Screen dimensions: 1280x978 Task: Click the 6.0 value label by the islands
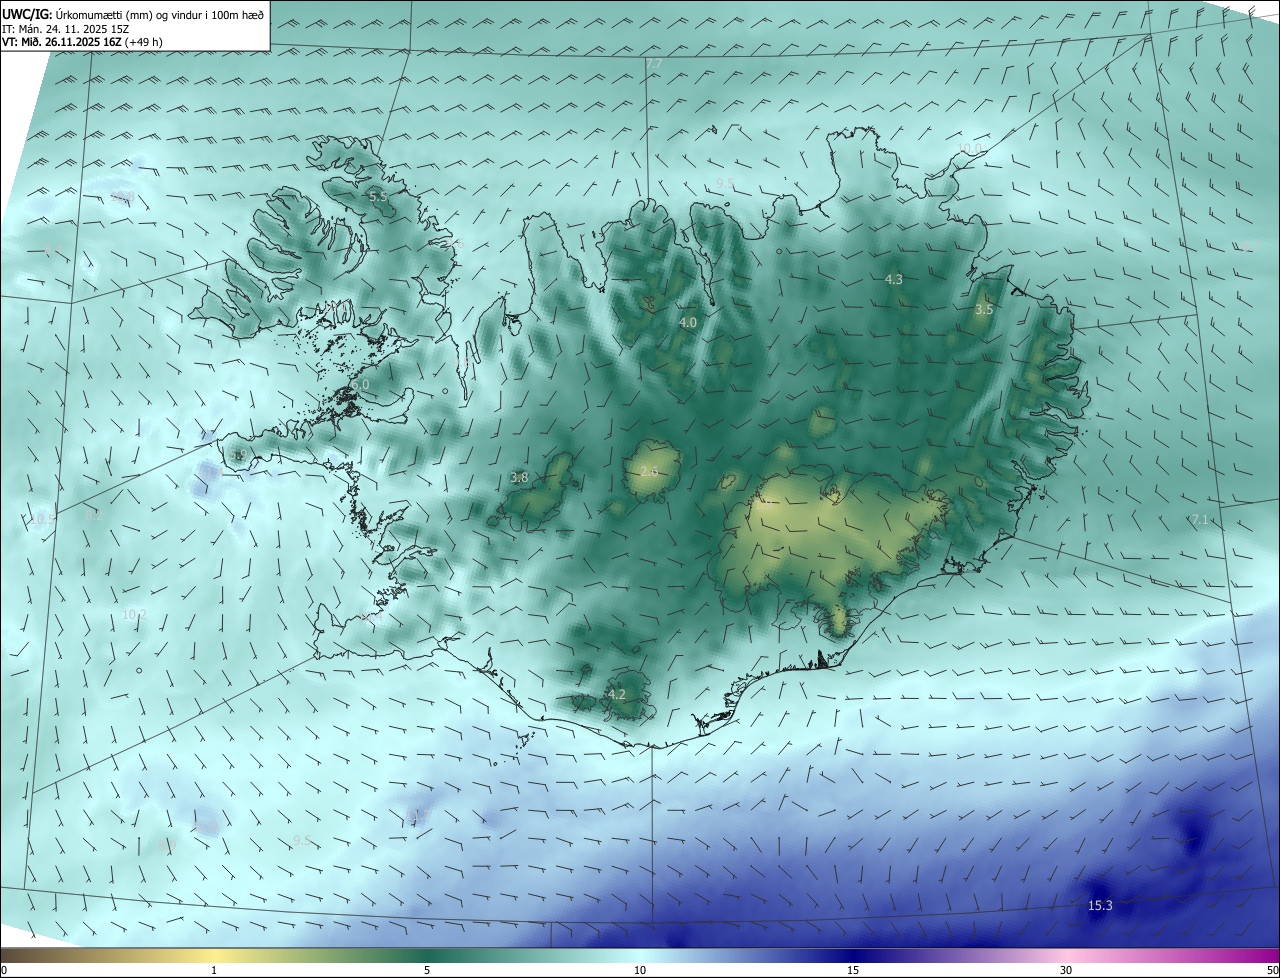tap(360, 384)
